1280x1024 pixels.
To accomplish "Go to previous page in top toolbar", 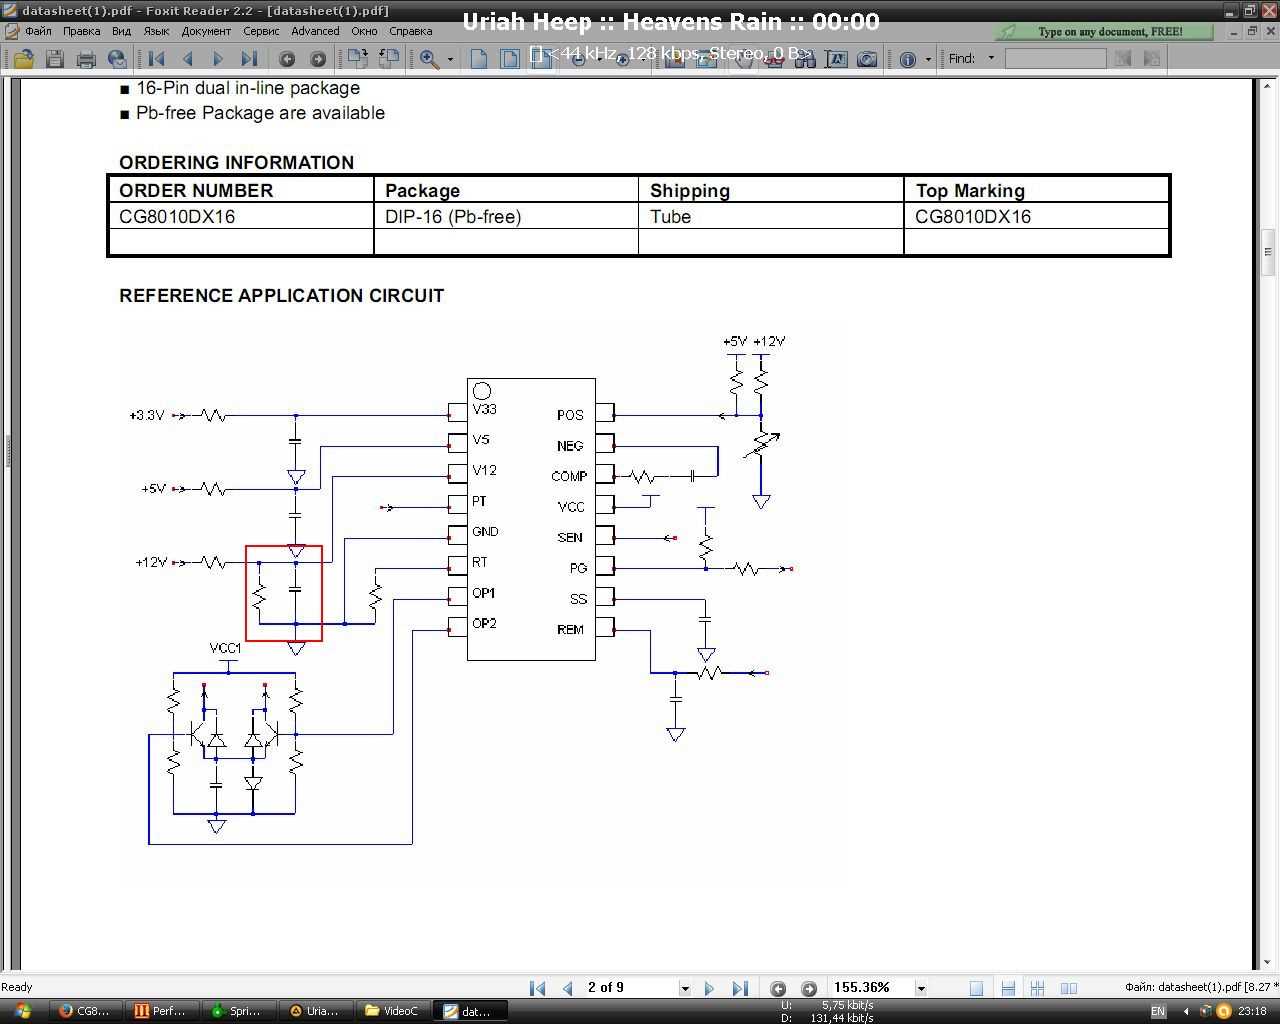I will pyautogui.click(x=187, y=59).
